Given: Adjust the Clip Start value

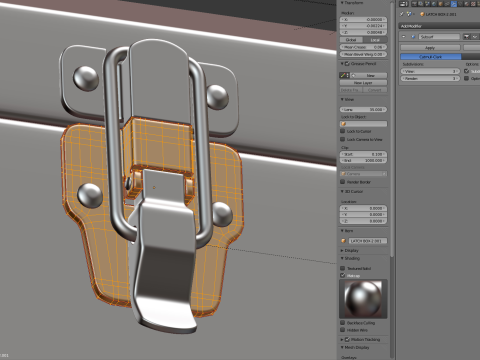Looking at the screenshot, I should [363, 154].
